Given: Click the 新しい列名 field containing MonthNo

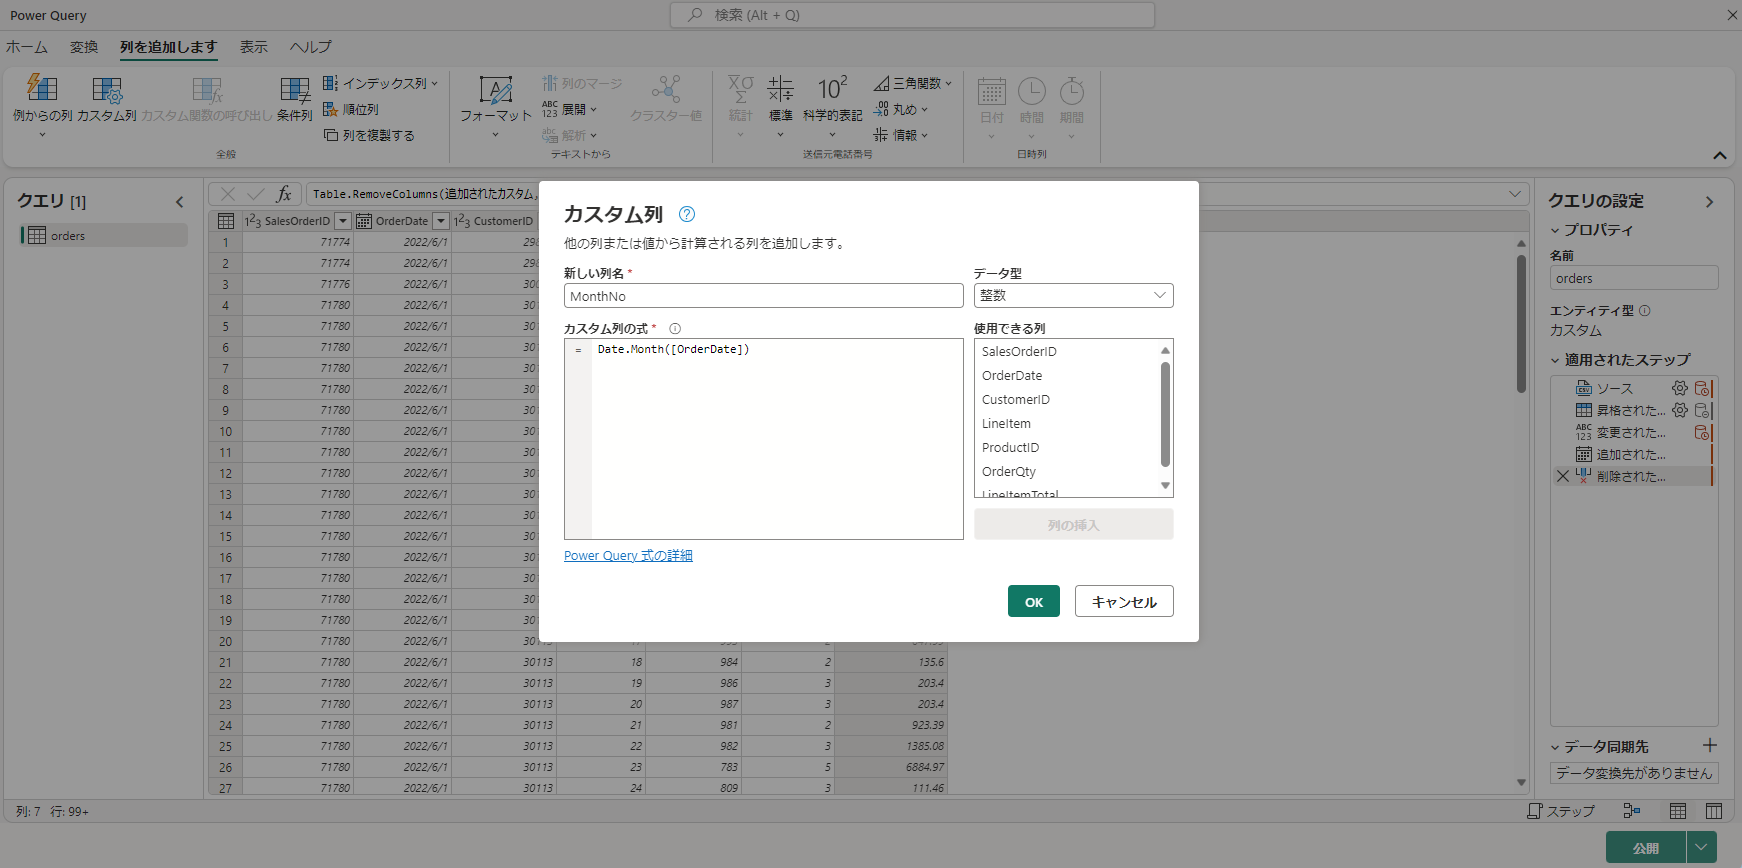Looking at the screenshot, I should 763,296.
